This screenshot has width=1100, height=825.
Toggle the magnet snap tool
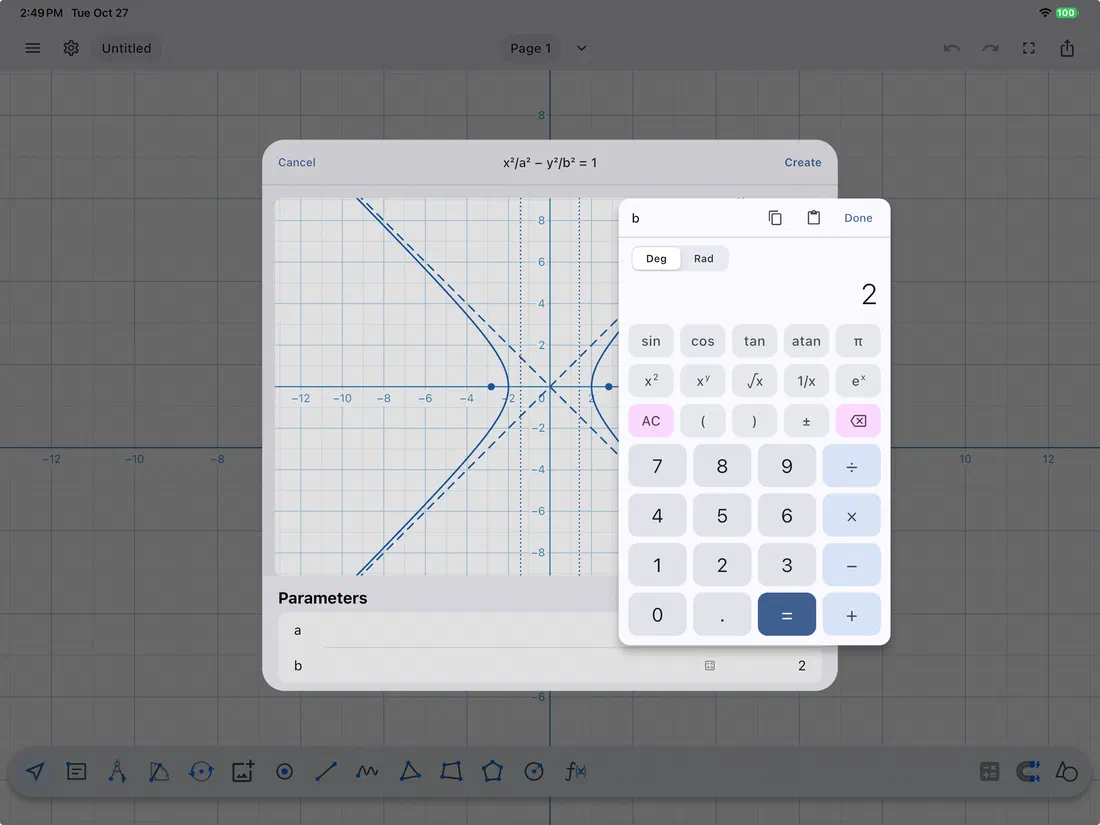[1028, 772]
